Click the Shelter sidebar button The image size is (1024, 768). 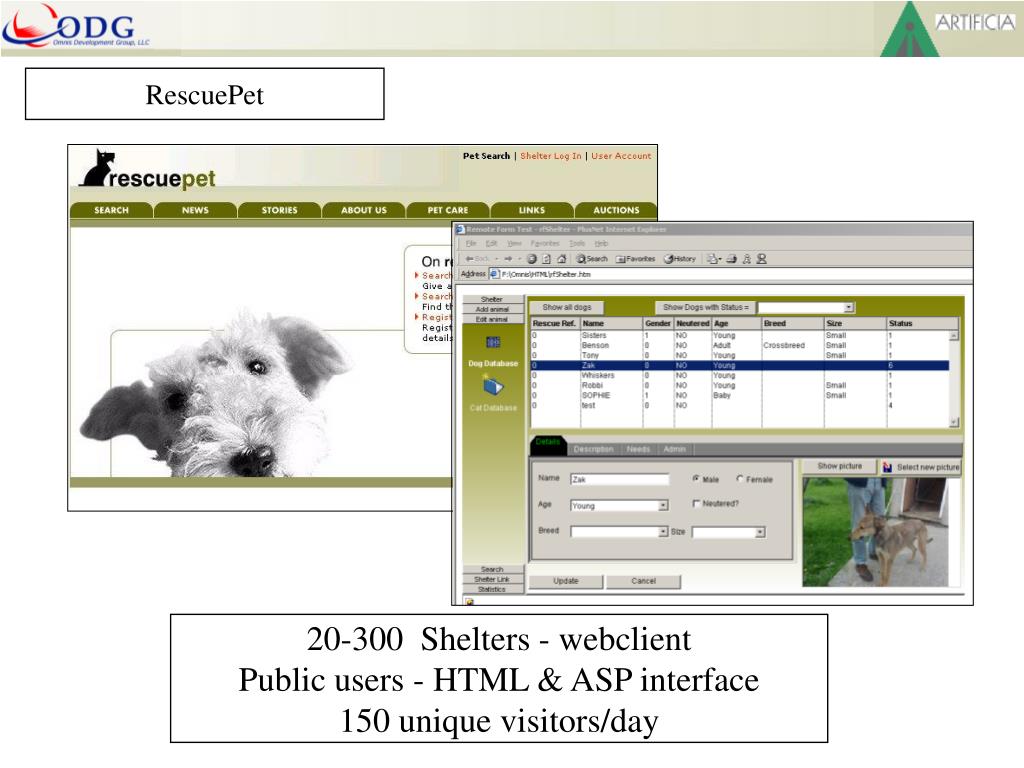[492, 299]
